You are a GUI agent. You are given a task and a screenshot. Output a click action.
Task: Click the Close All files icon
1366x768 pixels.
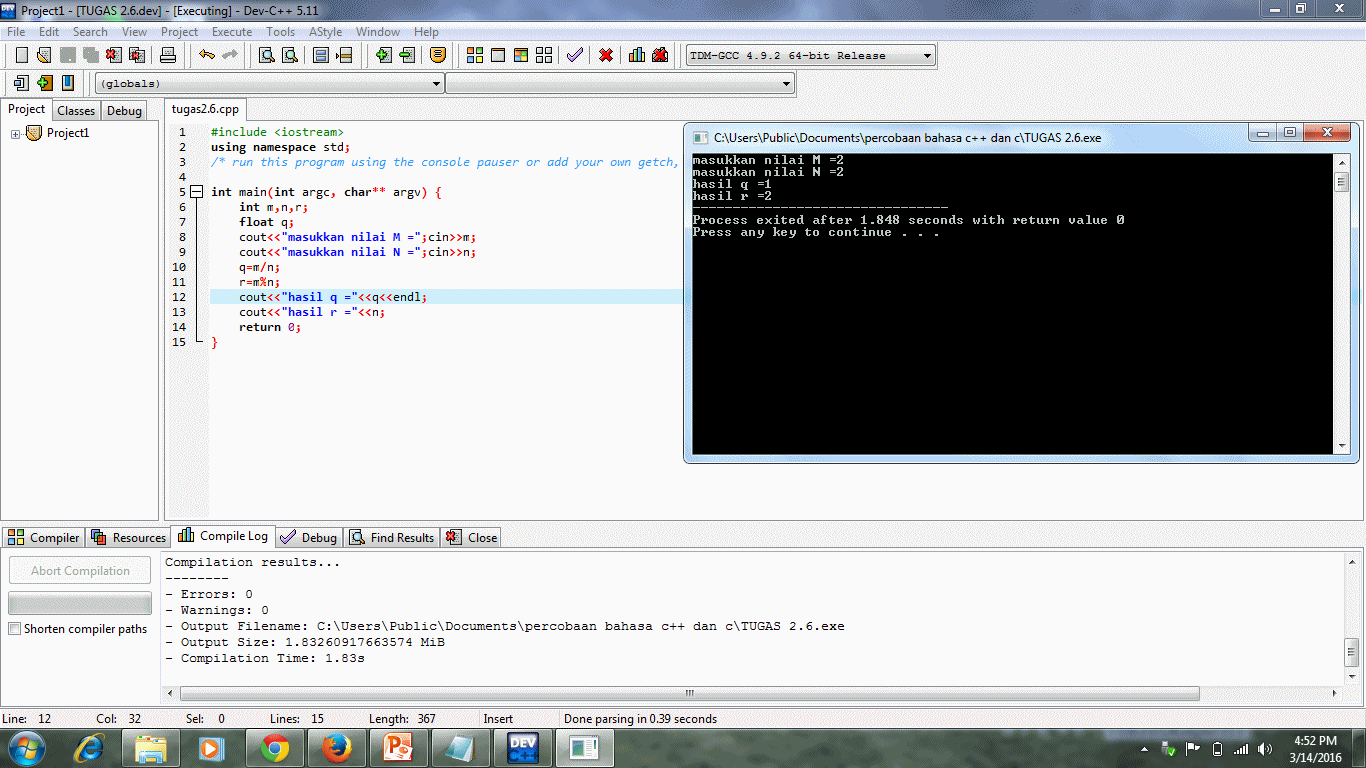[x=136, y=55]
